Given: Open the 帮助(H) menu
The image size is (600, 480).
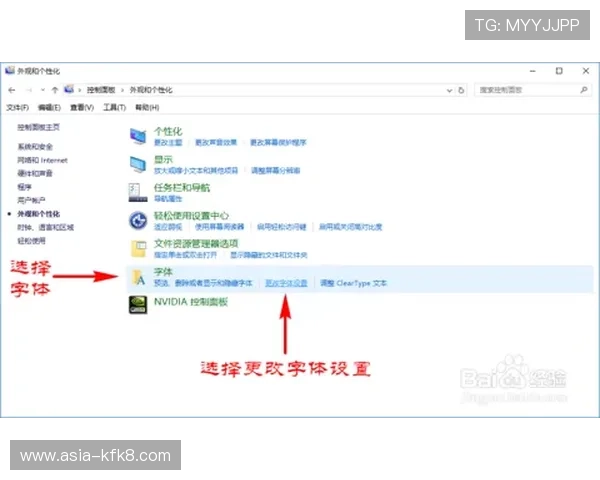Looking at the screenshot, I should tap(147, 108).
